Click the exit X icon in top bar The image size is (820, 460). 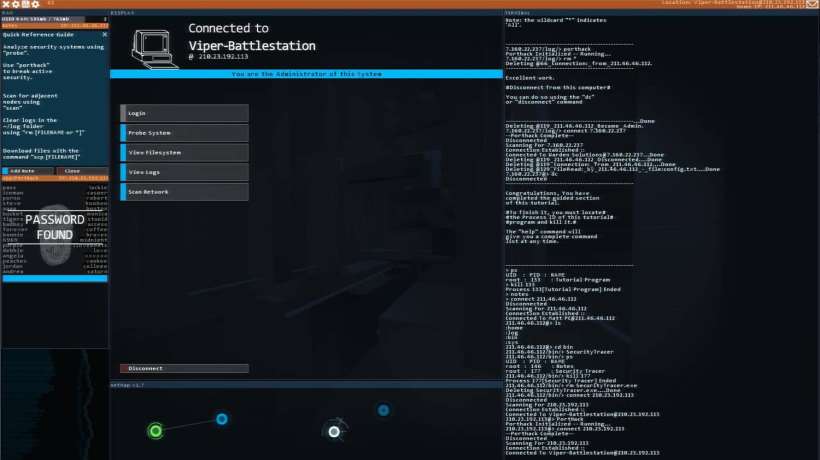[x=5, y=4]
